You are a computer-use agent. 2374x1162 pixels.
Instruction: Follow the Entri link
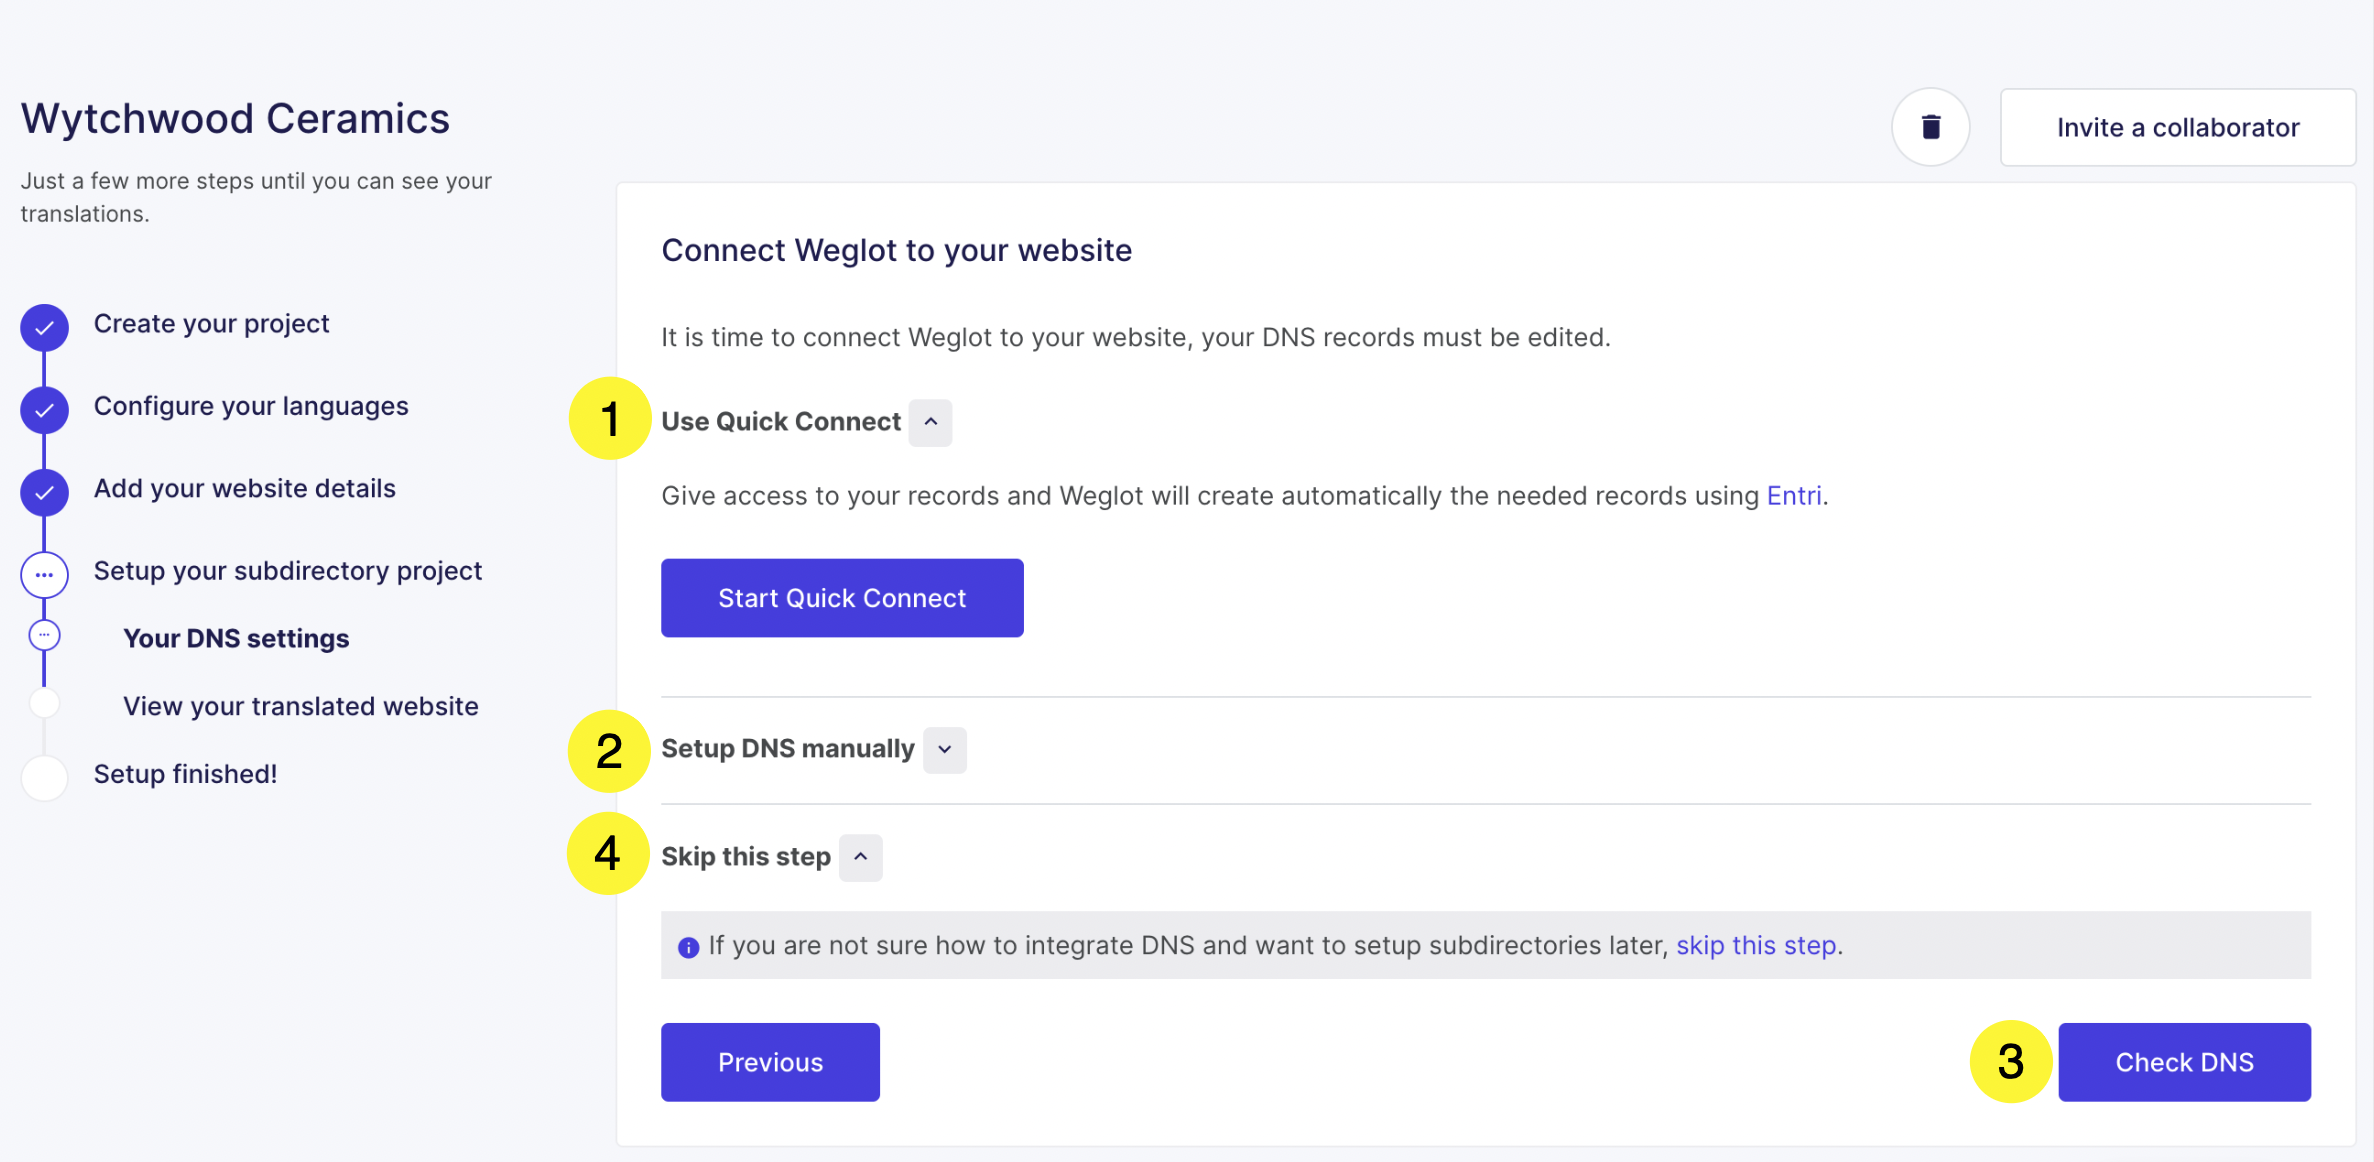pyautogui.click(x=1793, y=496)
